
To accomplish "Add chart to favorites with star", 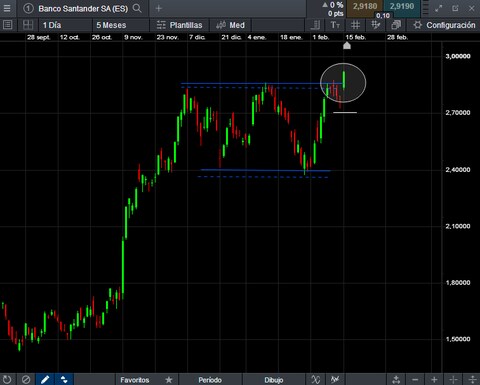I will tap(169, 380).
